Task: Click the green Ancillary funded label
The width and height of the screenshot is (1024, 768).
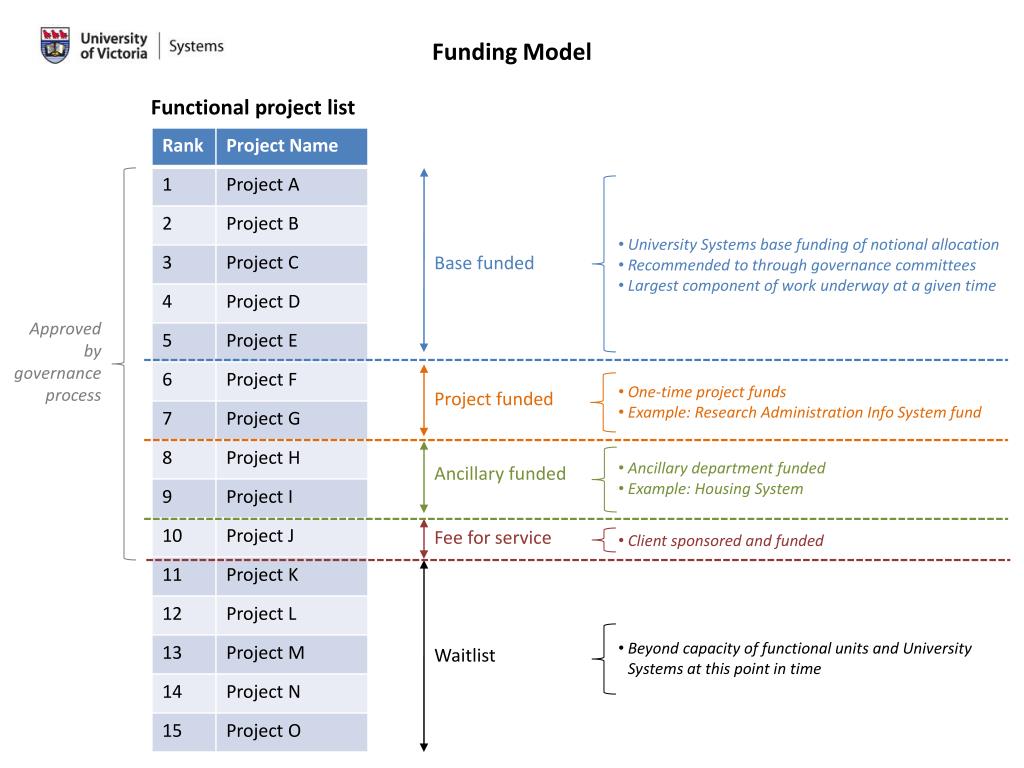Action: point(500,473)
